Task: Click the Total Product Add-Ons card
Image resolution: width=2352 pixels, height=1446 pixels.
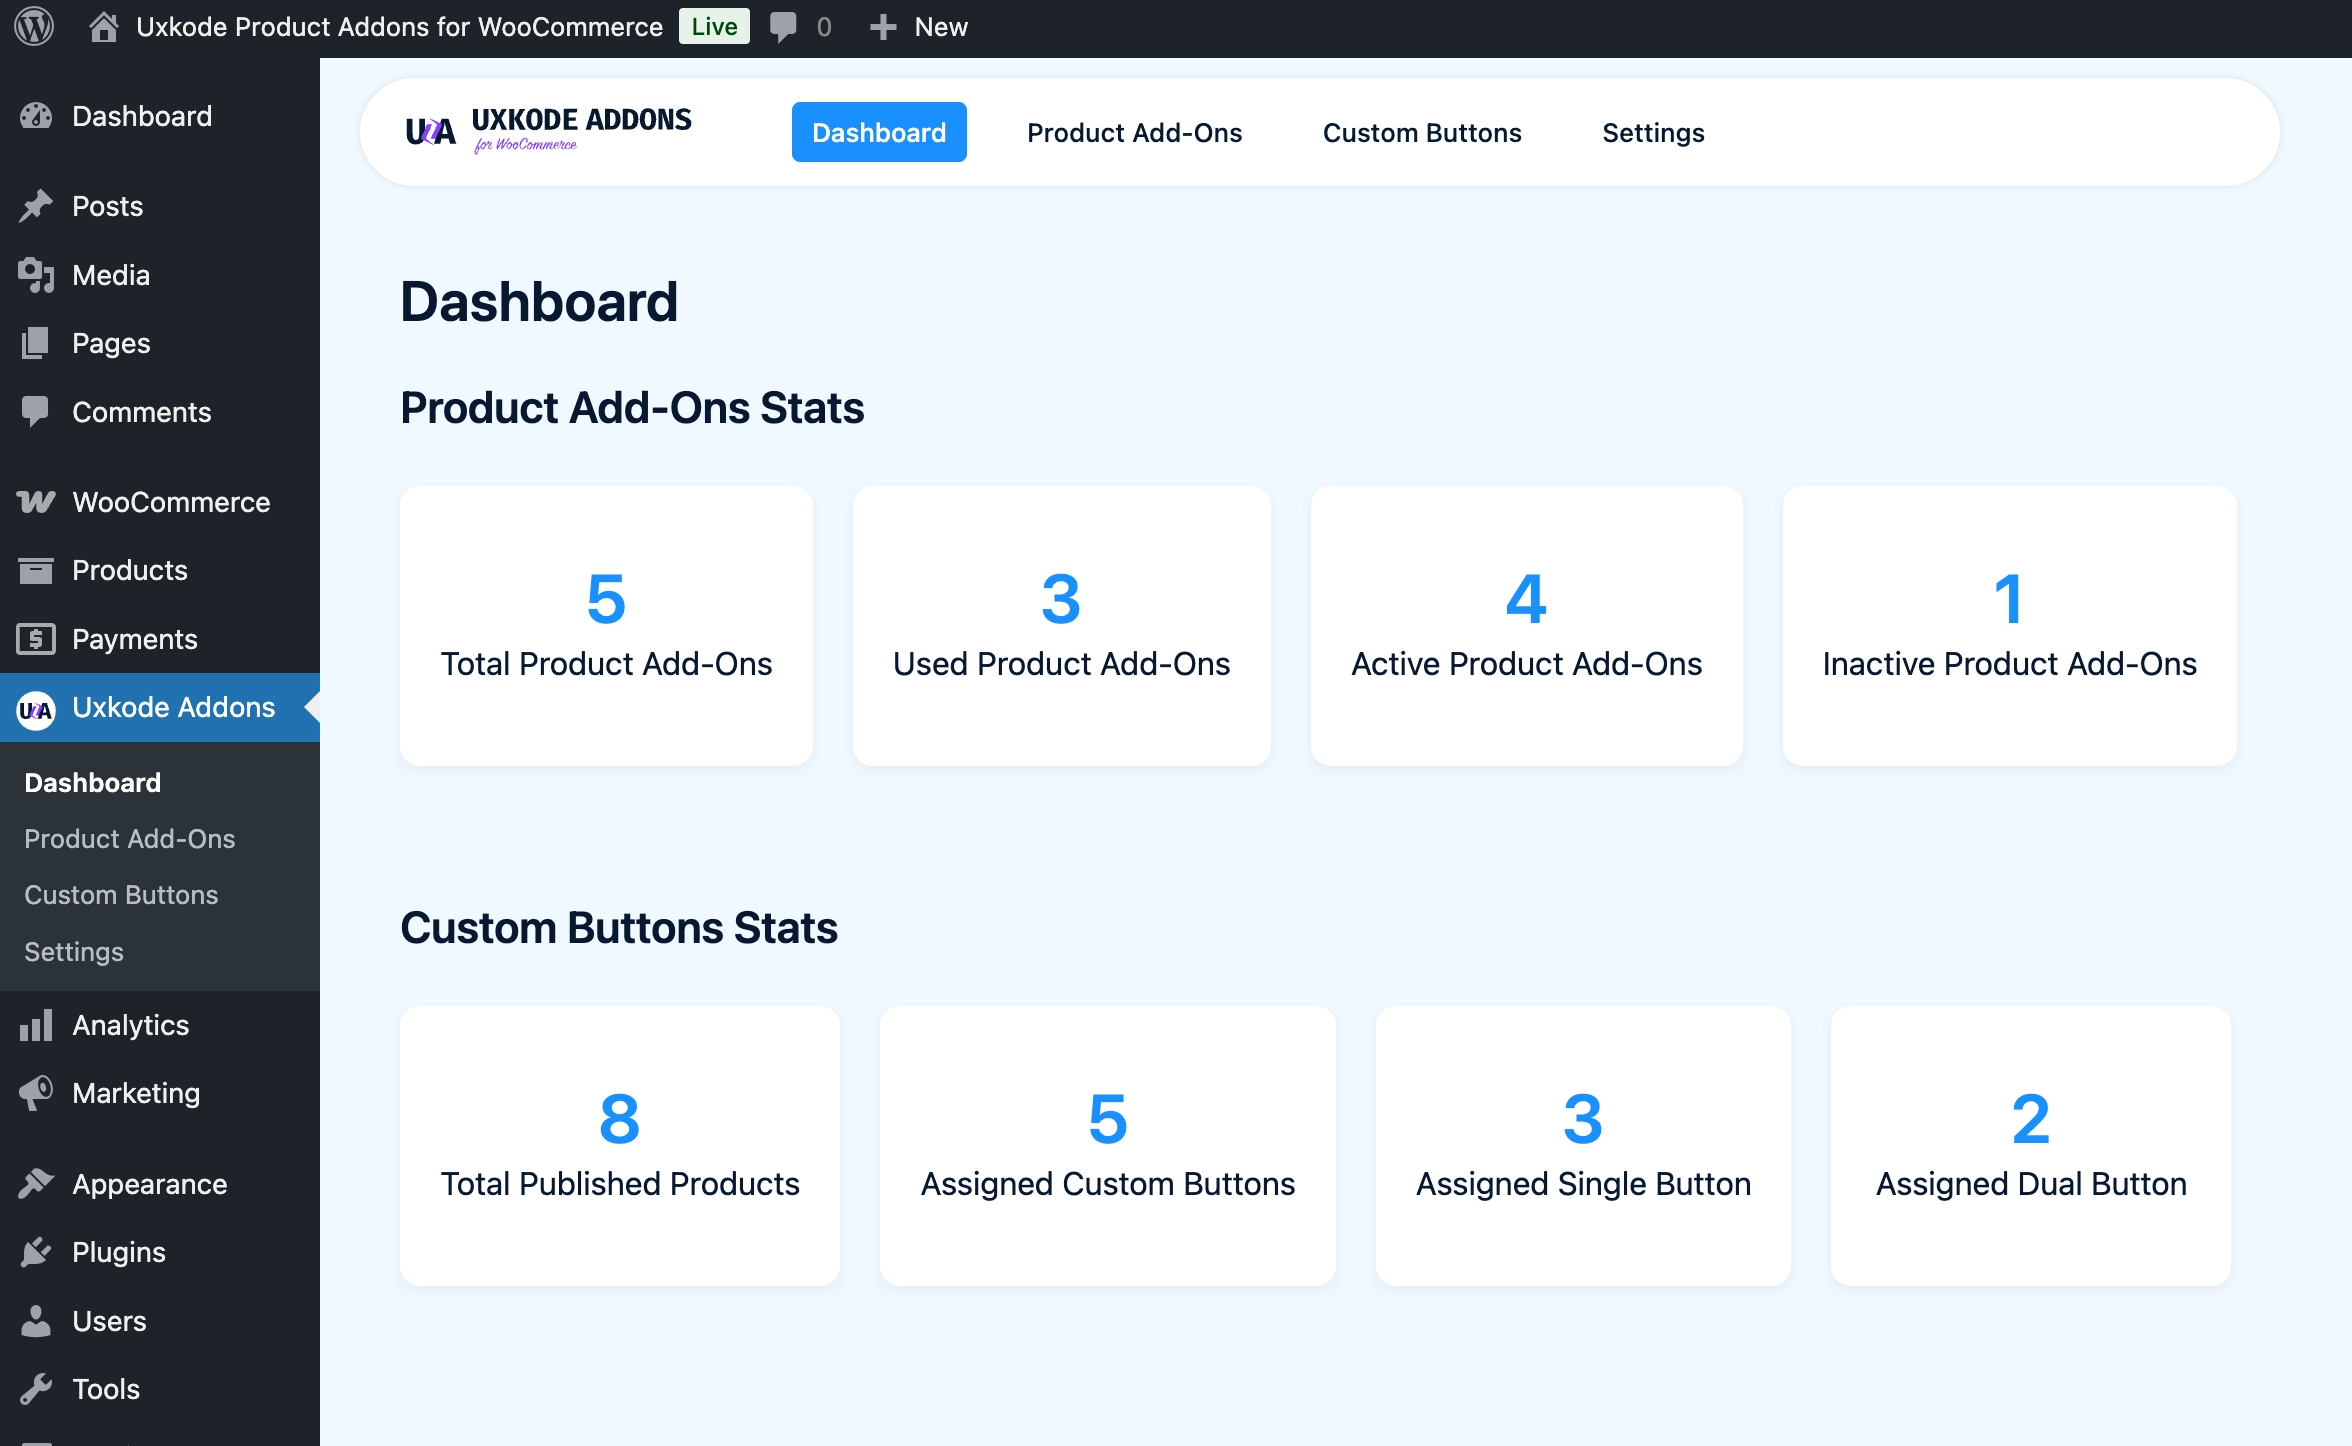Action: pyautogui.click(x=606, y=626)
